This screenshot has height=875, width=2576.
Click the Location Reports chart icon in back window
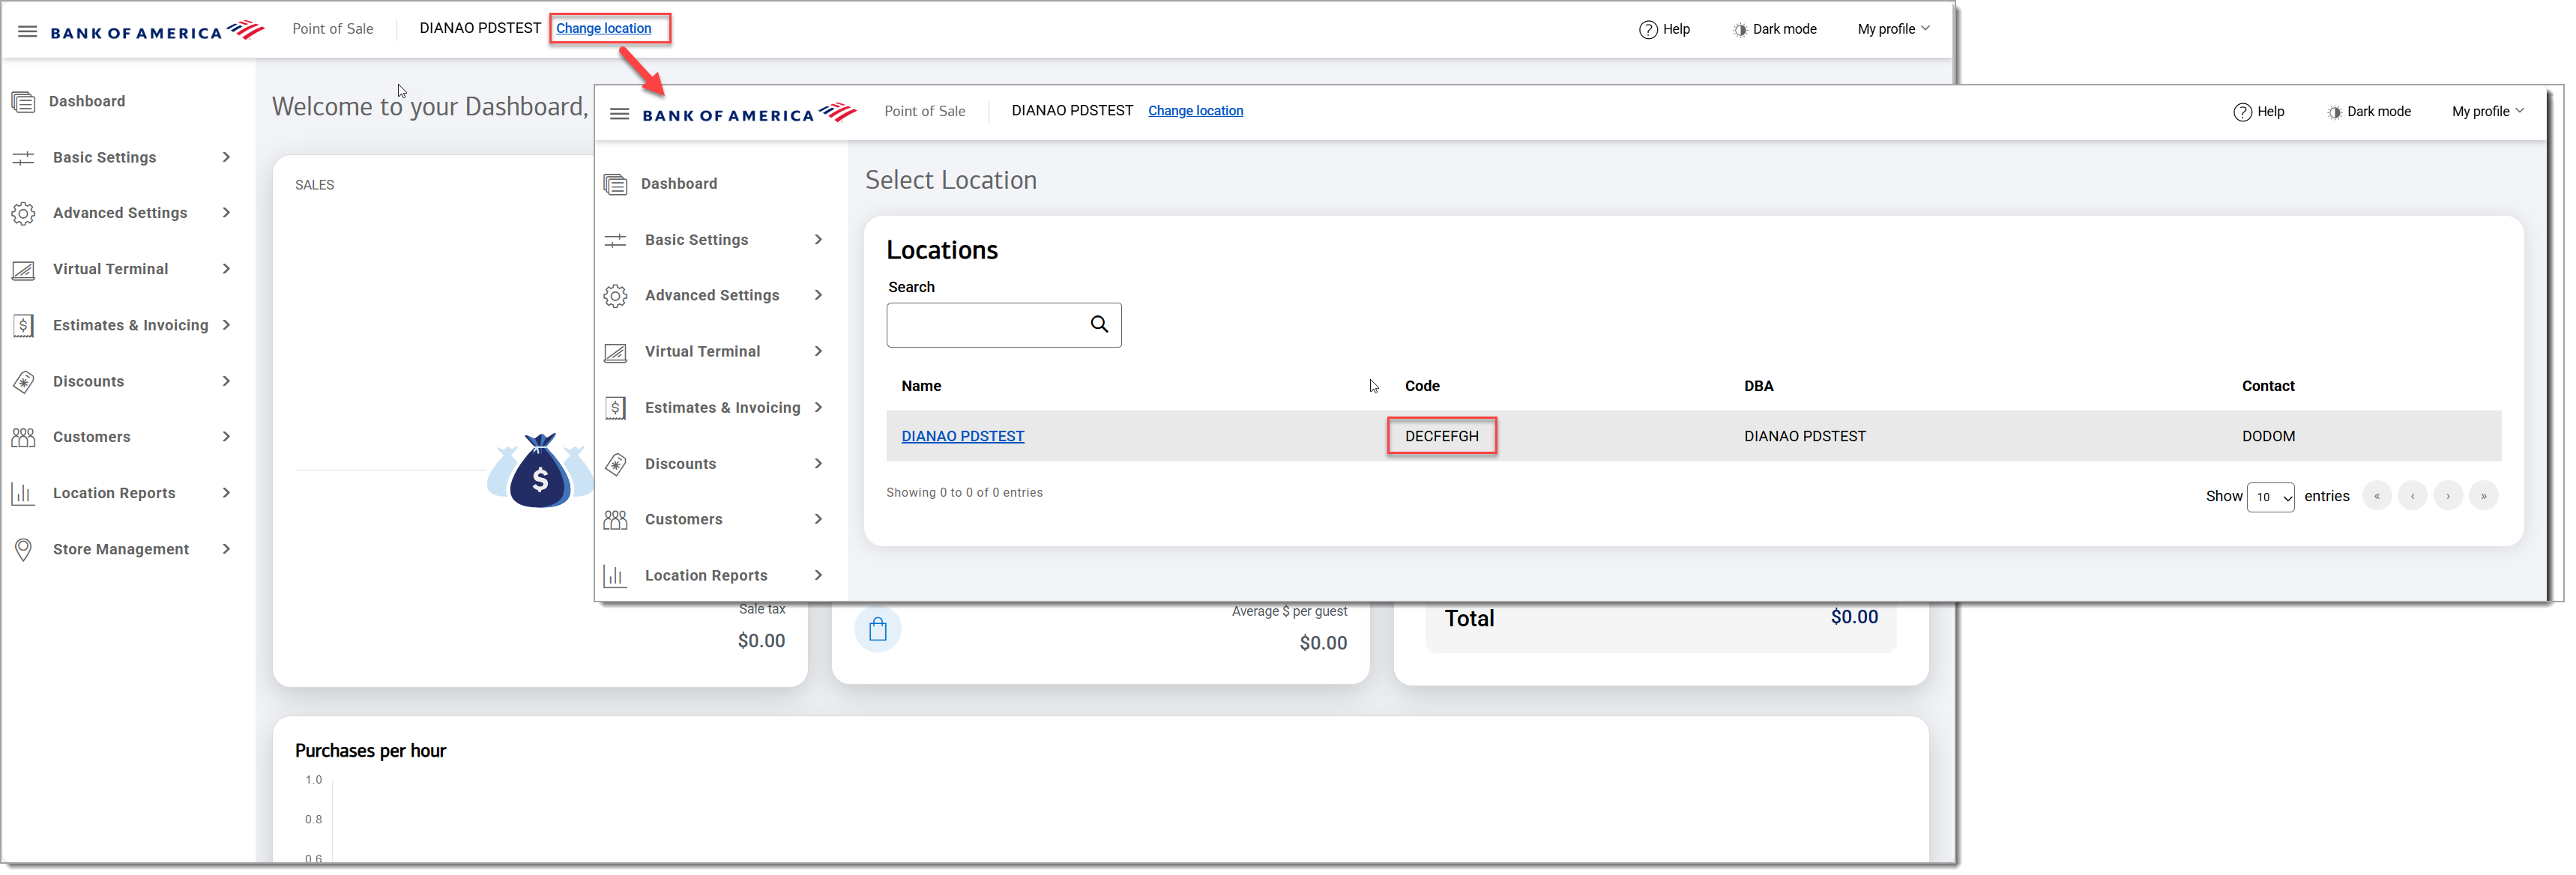23,493
